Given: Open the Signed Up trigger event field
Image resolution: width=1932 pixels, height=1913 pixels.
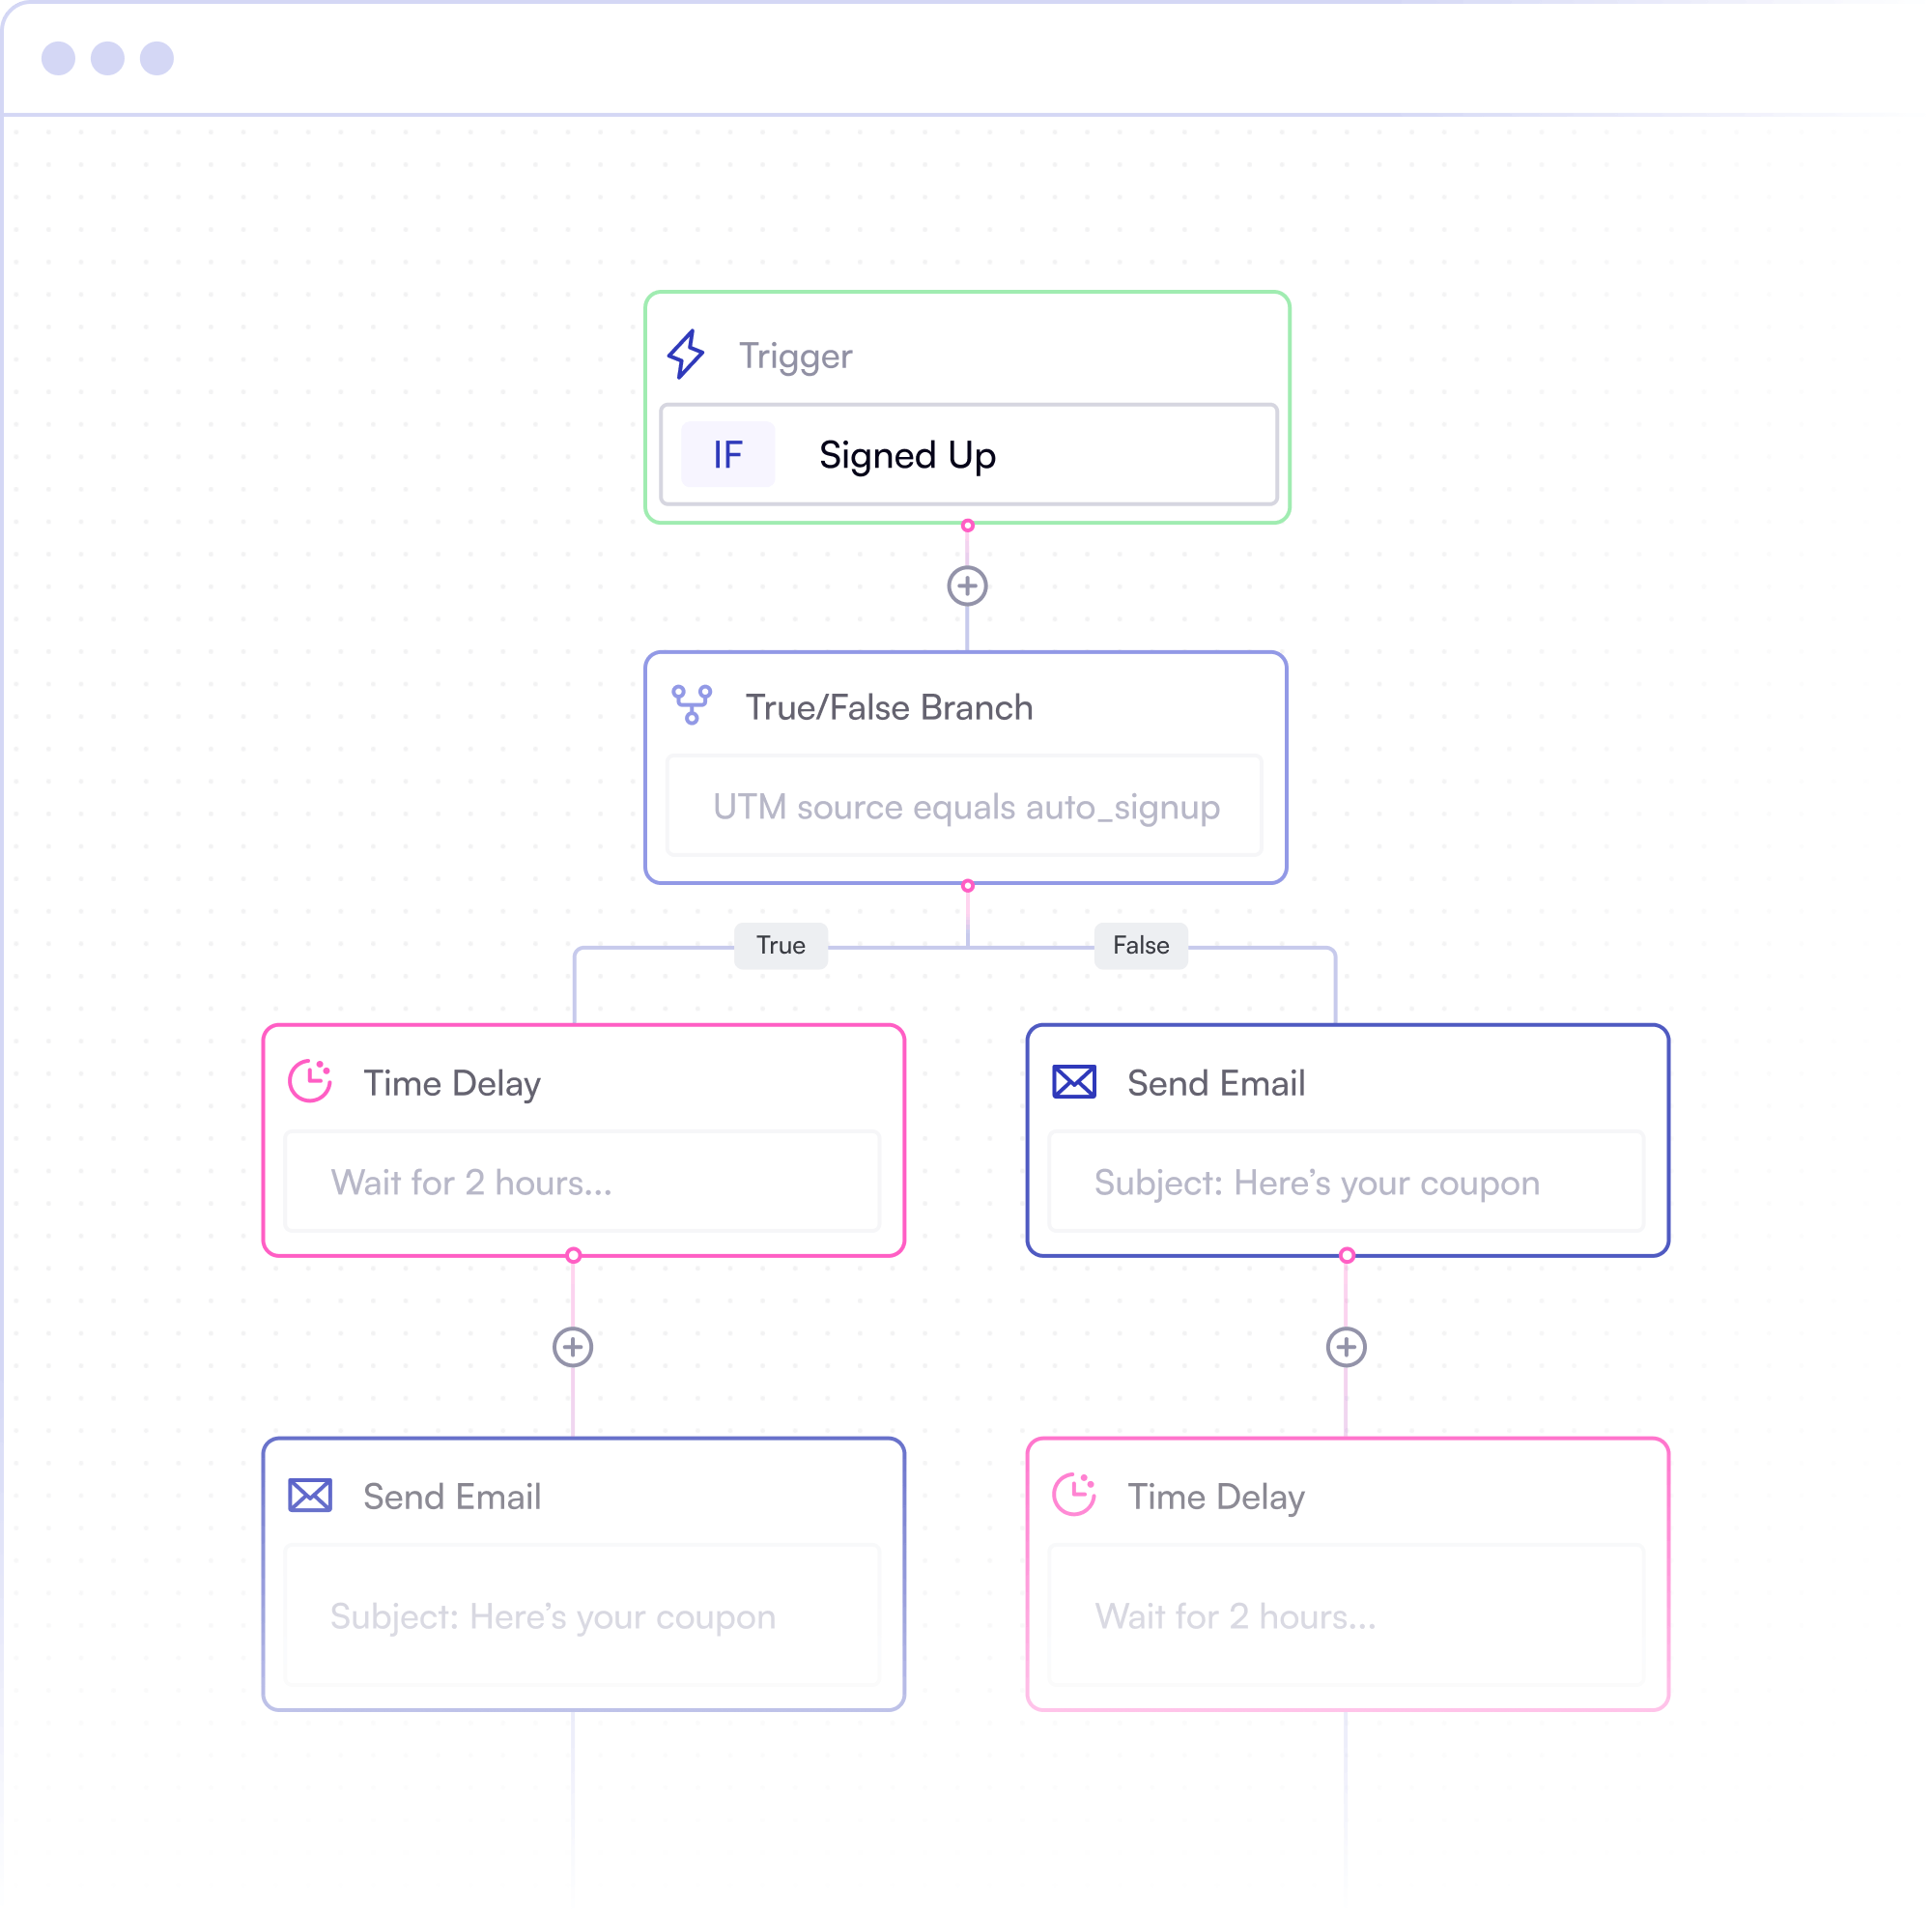Looking at the screenshot, I should [969, 455].
